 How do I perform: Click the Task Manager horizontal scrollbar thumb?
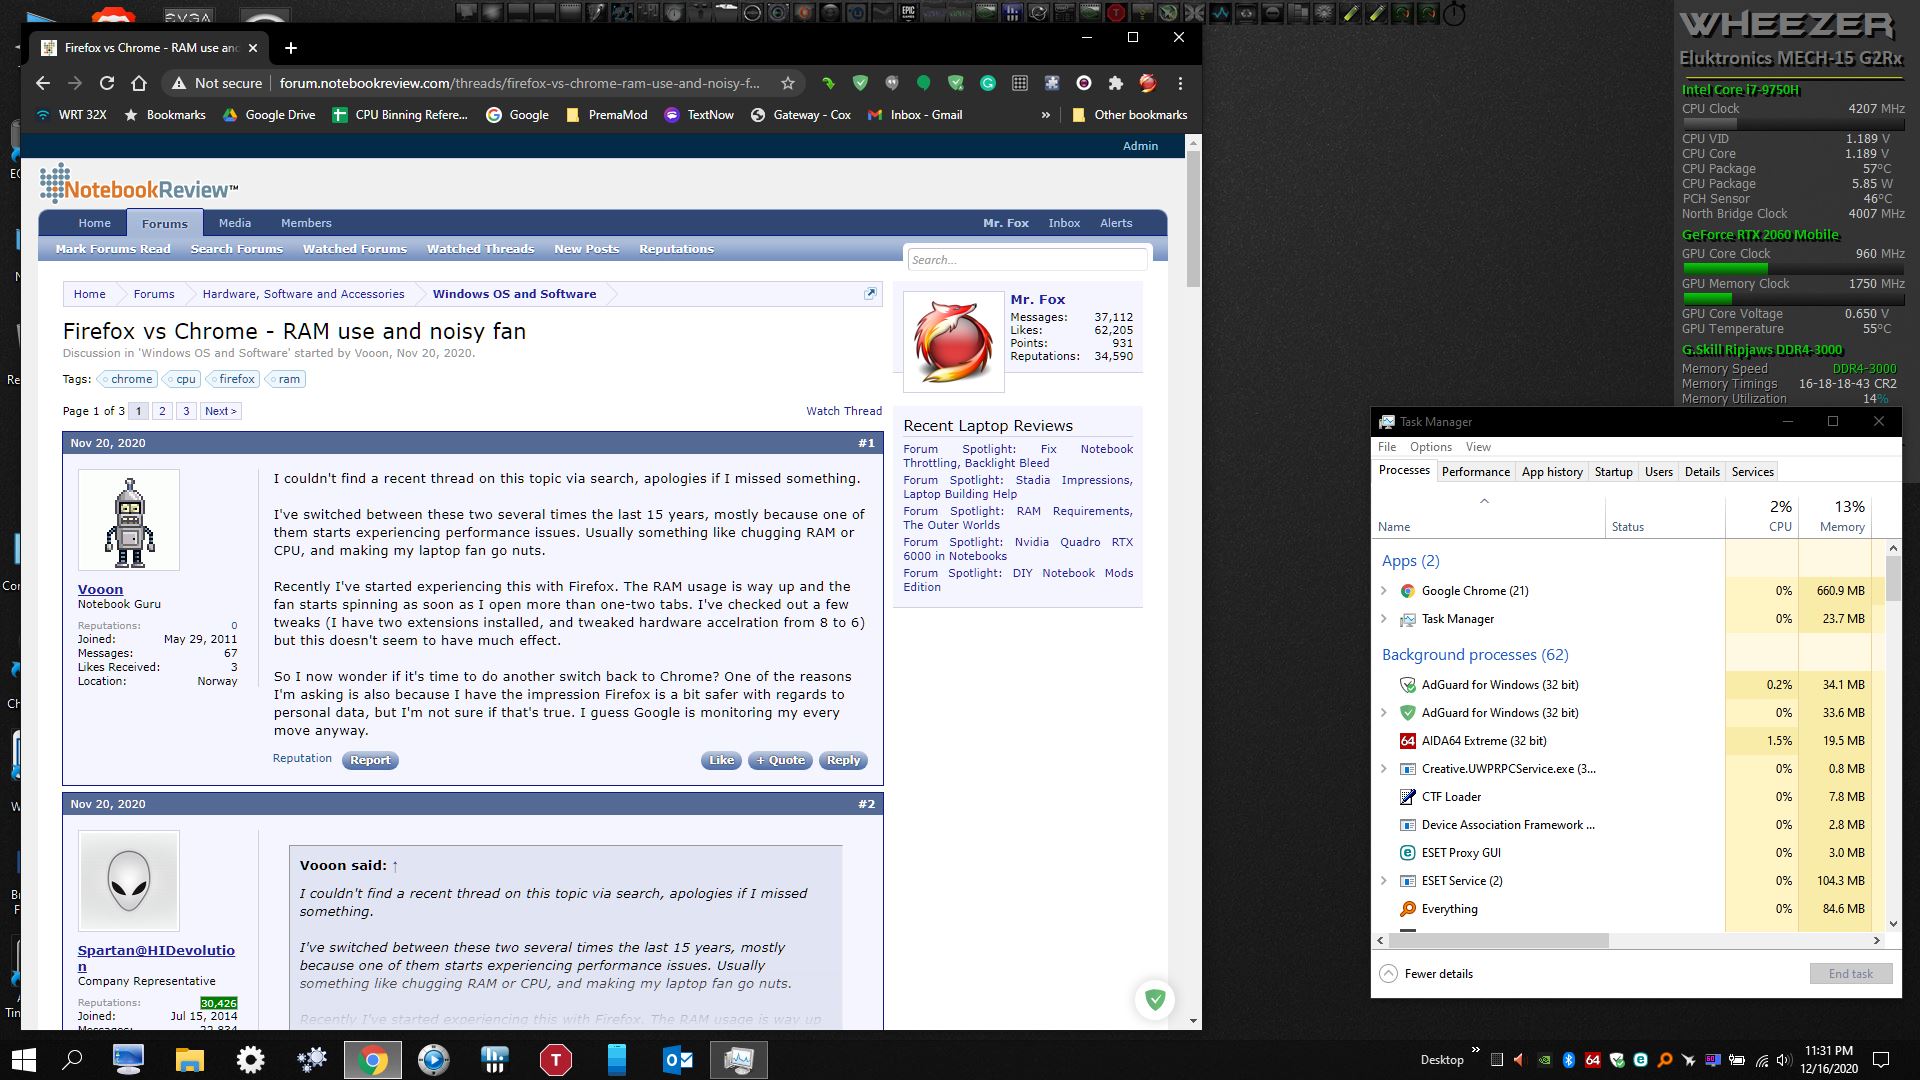(x=1498, y=941)
